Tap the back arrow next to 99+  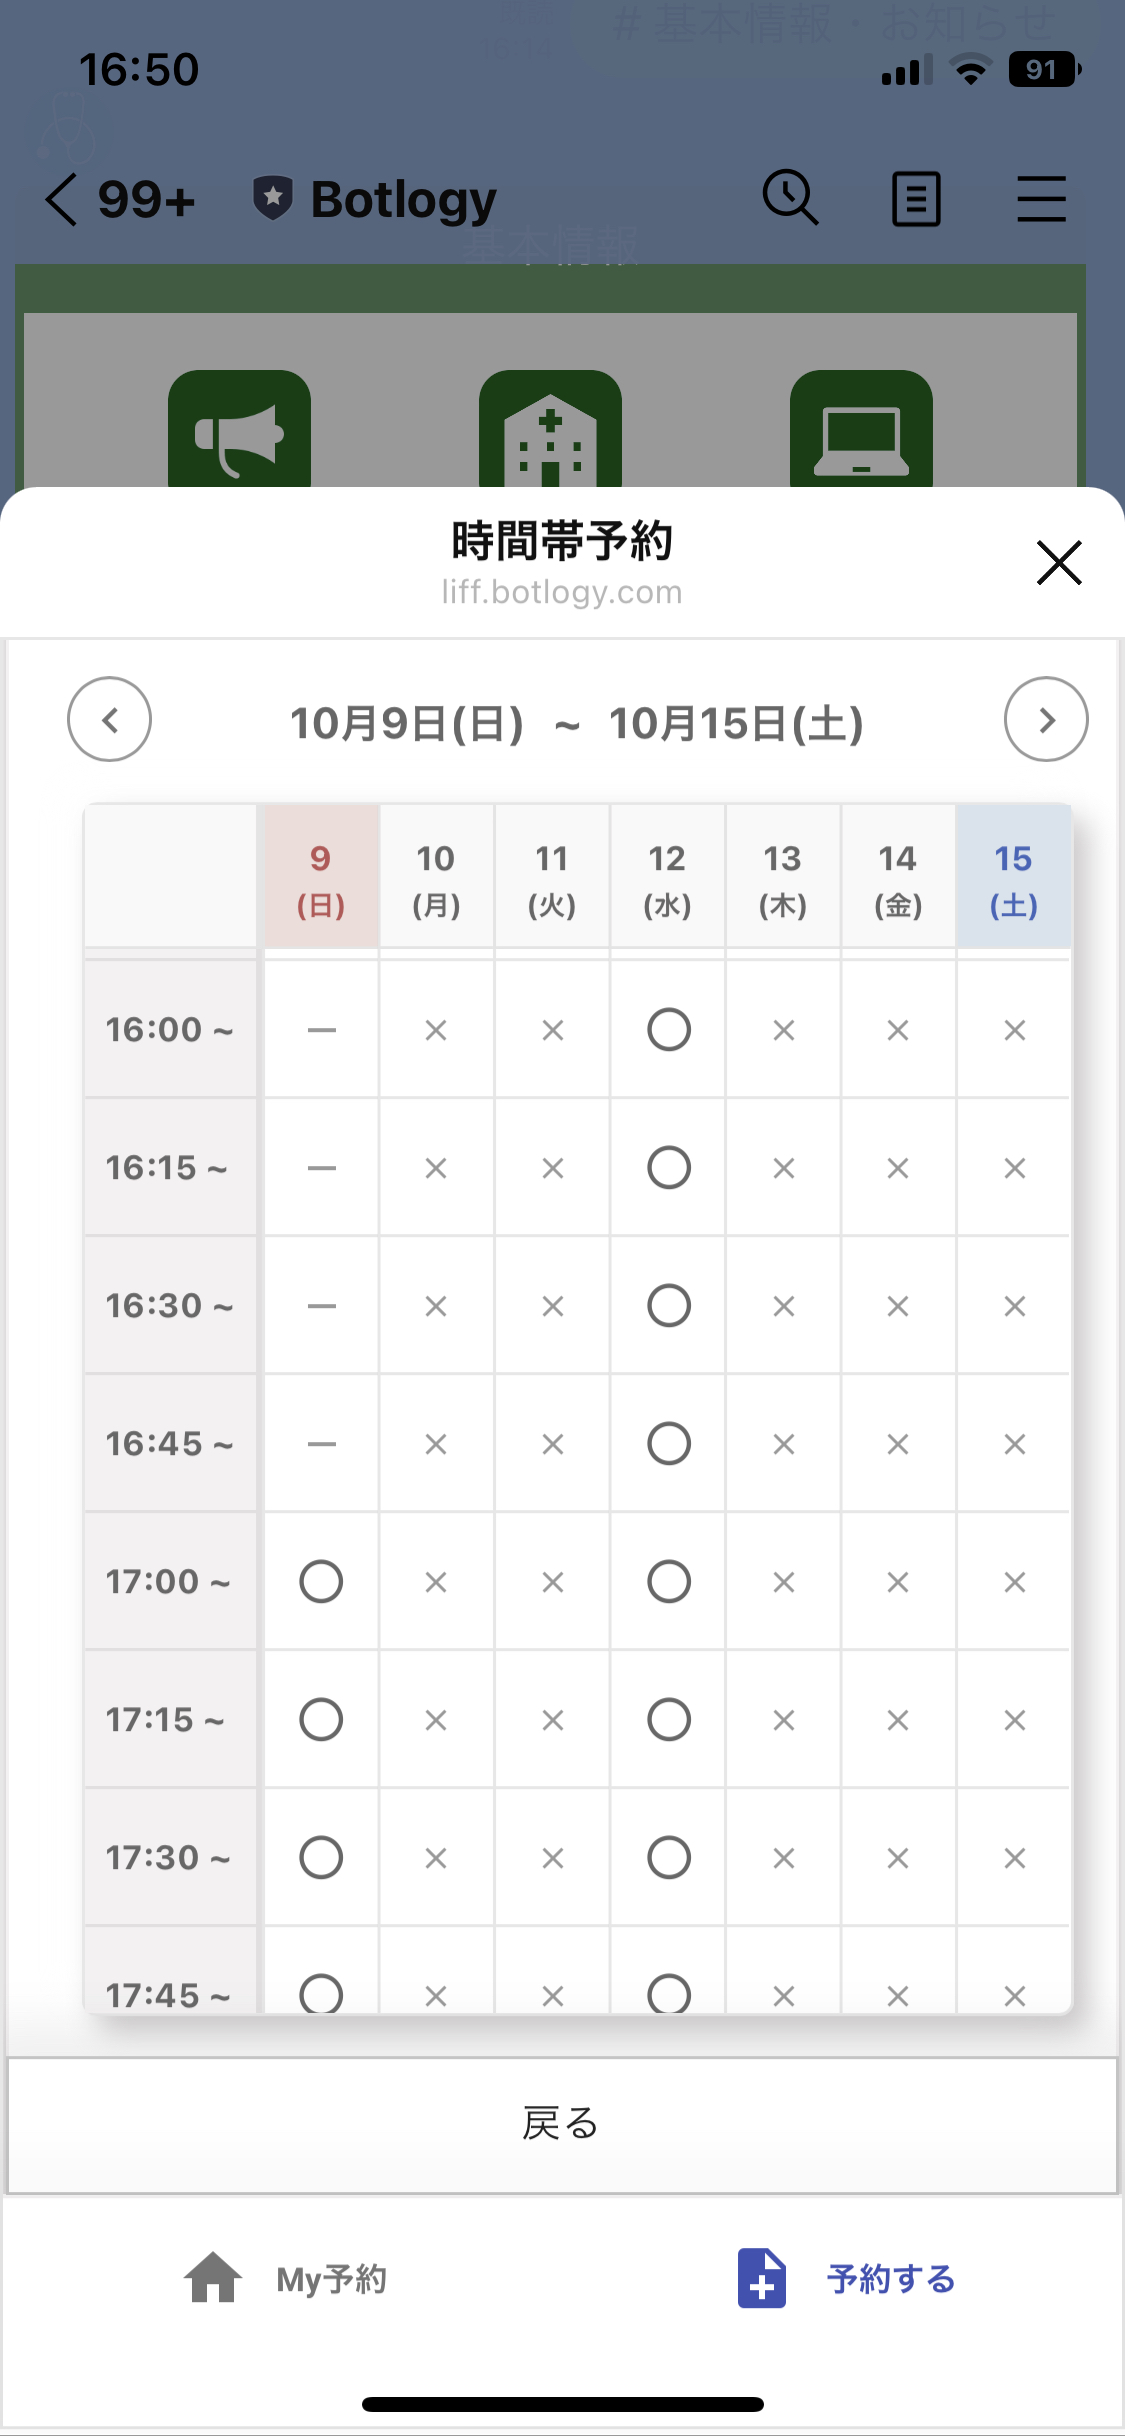(x=62, y=199)
